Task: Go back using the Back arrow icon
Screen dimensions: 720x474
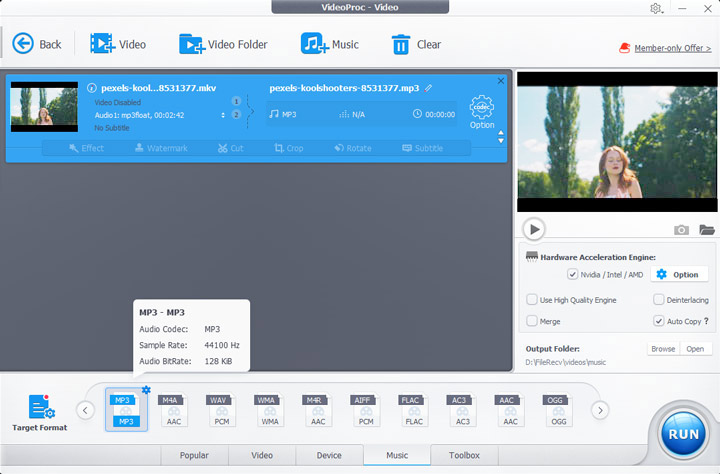Action: point(22,44)
